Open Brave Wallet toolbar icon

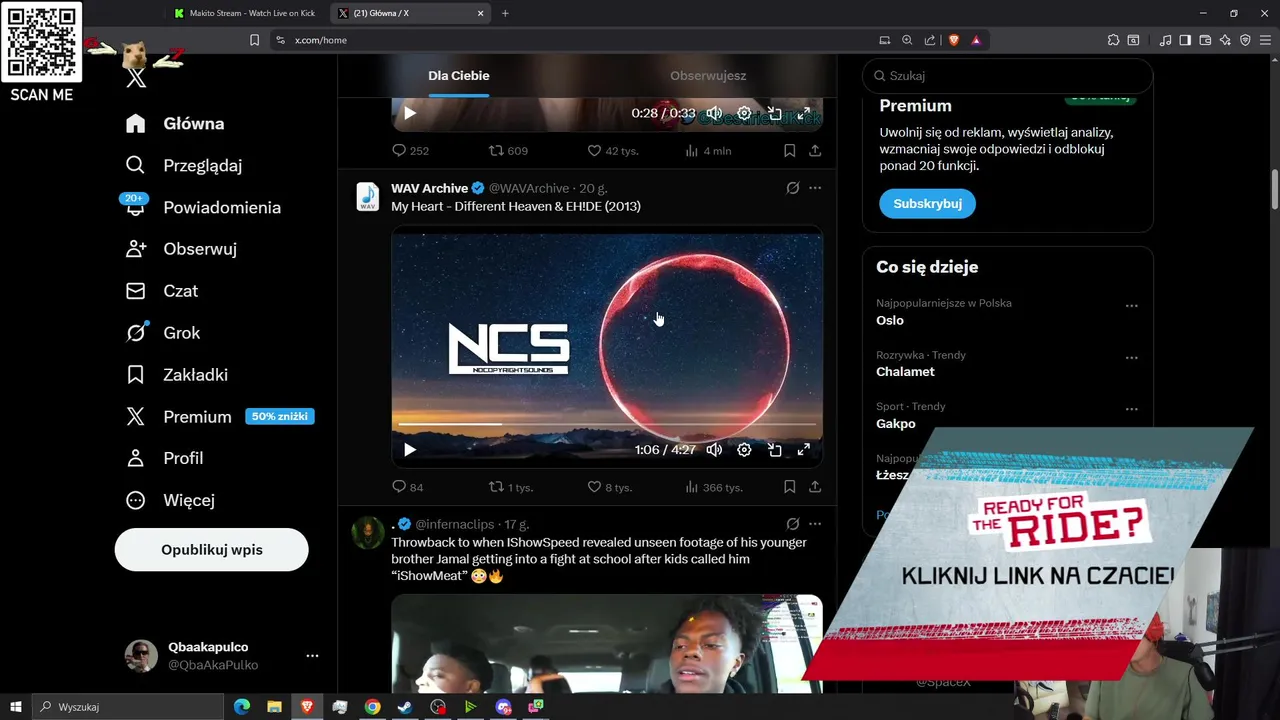pos(1205,40)
